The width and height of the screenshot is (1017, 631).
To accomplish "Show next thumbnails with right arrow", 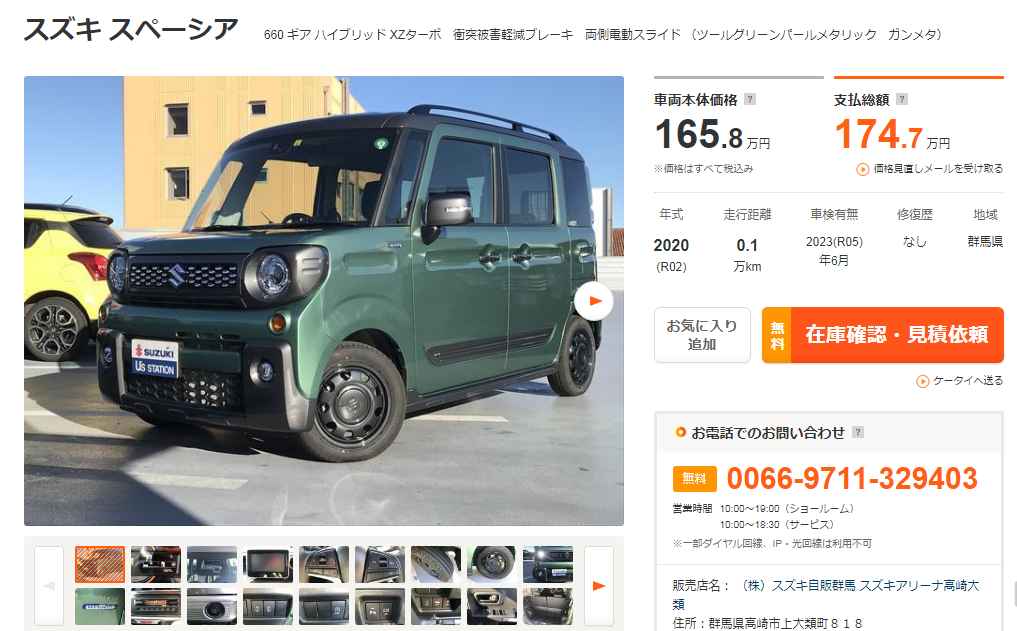I will point(599,586).
